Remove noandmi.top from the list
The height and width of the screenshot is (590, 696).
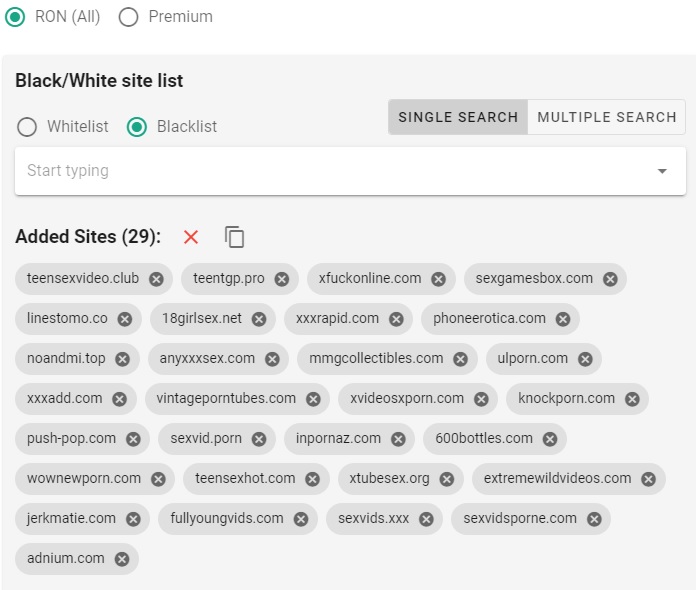(x=122, y=359)
